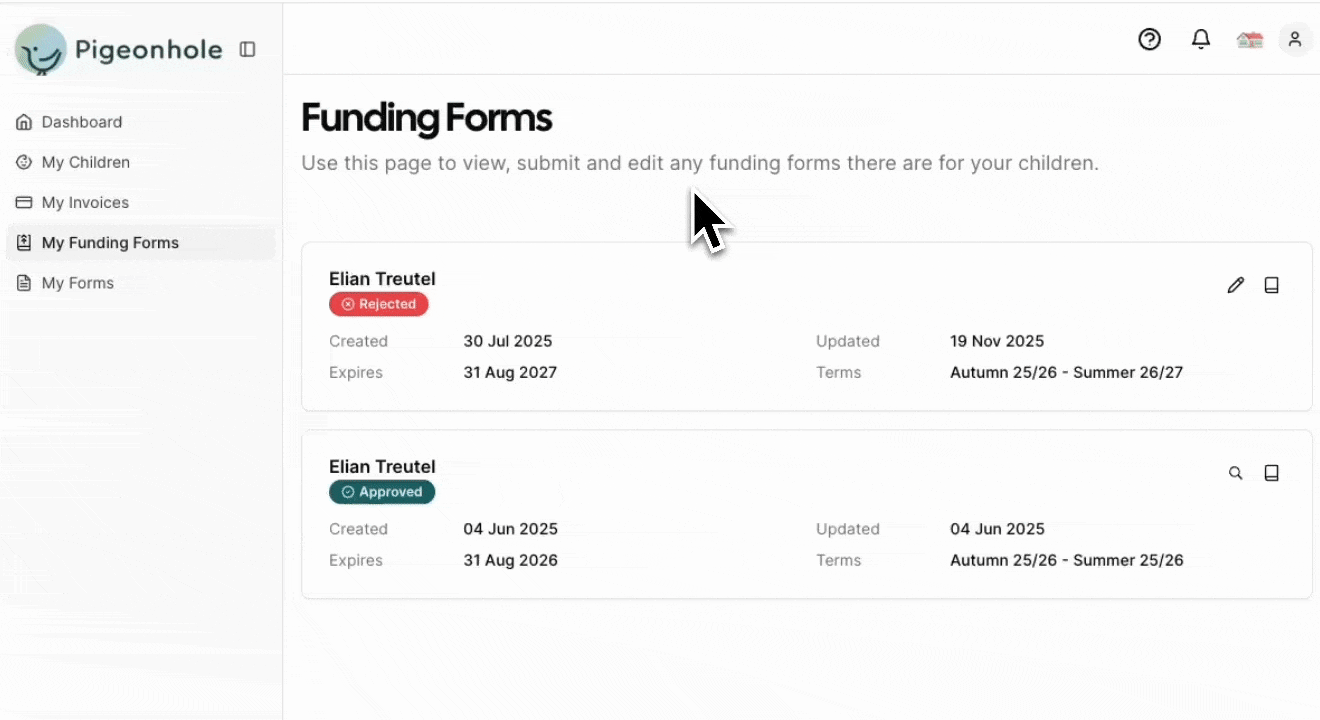Go to Dashboard in the sidebar
This screenshot has height=720, width=1320.
(x=81, y=122)
